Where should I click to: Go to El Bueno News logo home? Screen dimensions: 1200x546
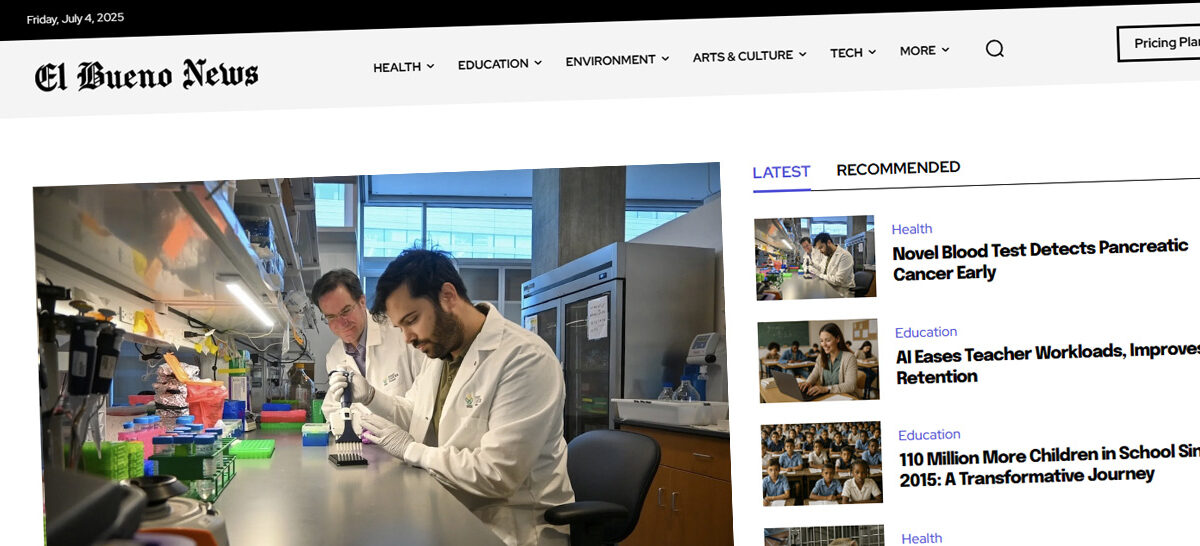147,76
